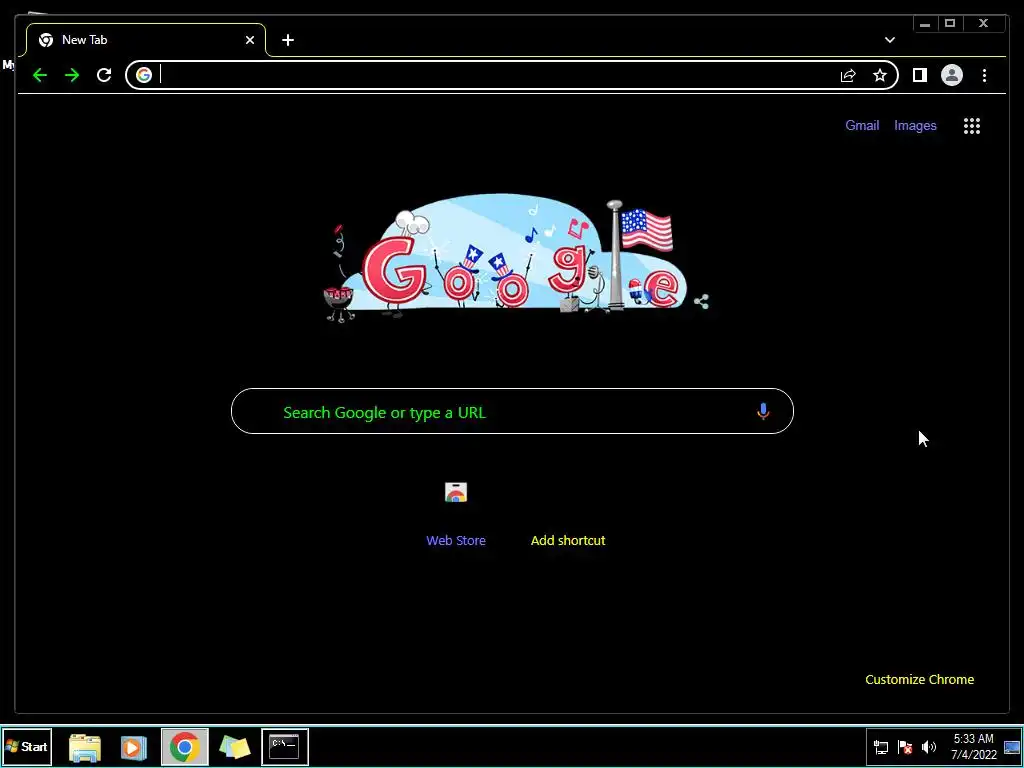Open the volume speaker tray icon
Screen dimensions: 1024x768
929,747
